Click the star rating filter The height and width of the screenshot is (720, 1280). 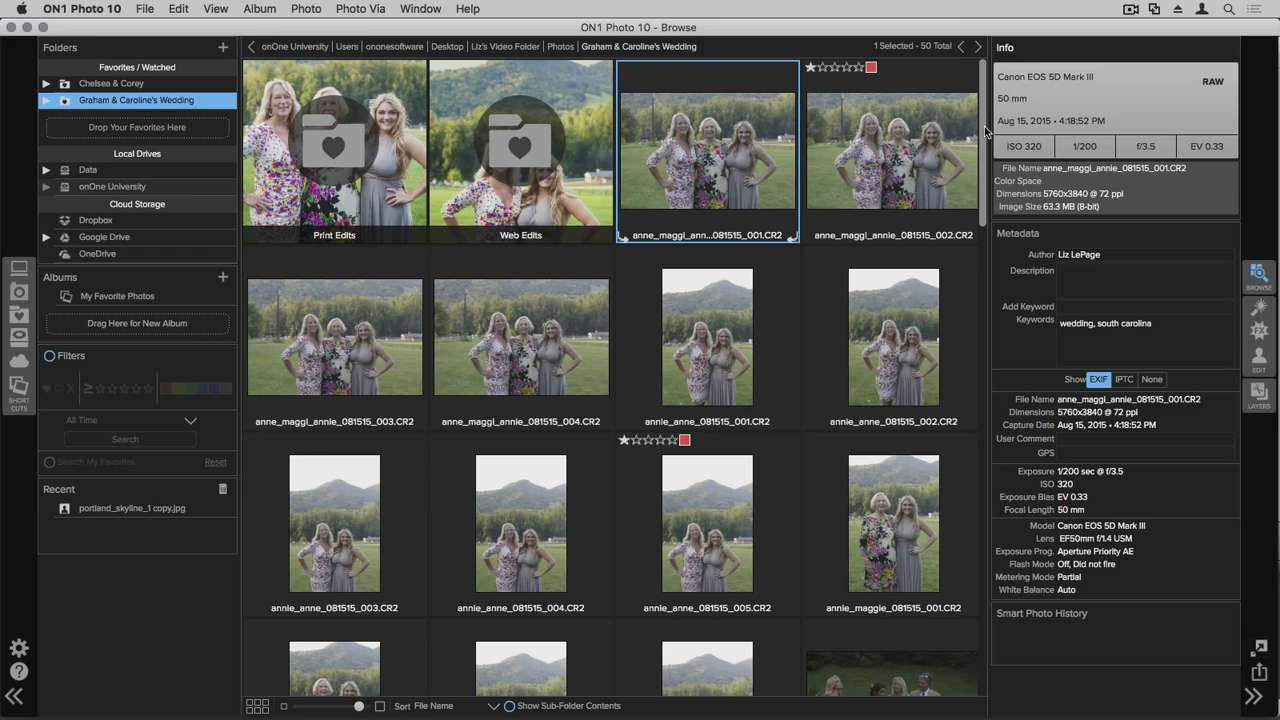click(x=118, y=388)
